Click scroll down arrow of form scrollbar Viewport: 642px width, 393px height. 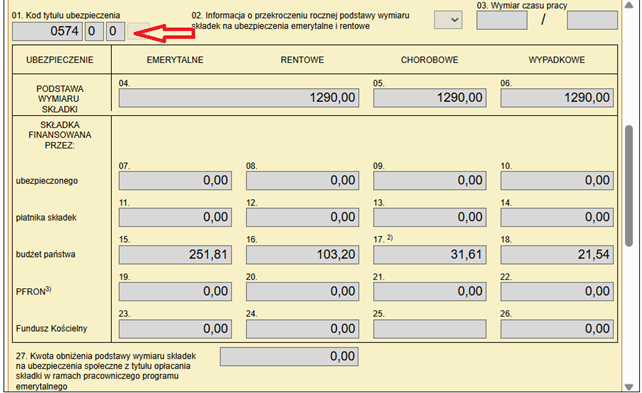tap(629, 387)
